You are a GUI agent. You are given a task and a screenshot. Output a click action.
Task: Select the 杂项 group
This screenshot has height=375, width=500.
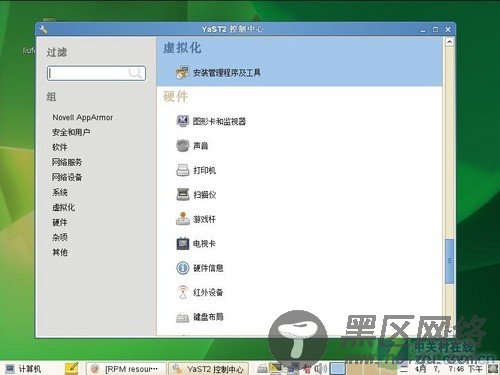tap(60, 237)
